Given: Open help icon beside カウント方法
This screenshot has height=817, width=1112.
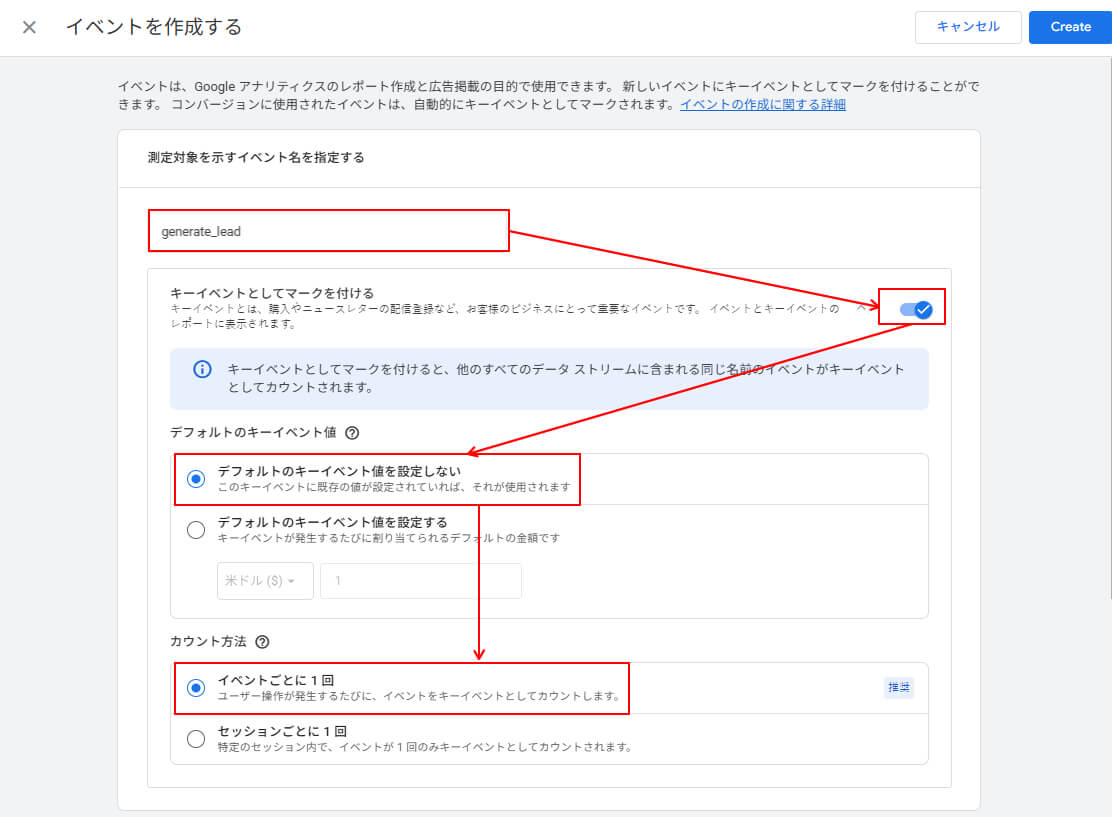Looking at the screenshot, I should click(x=263, y=642).
